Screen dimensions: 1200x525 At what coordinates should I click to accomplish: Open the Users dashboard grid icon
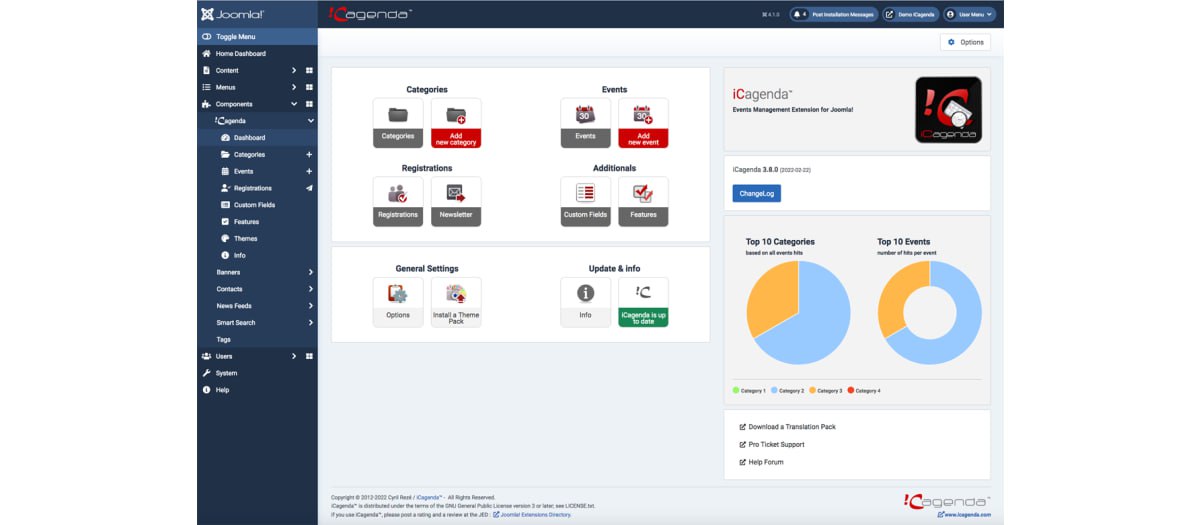(x=309, y=356)
